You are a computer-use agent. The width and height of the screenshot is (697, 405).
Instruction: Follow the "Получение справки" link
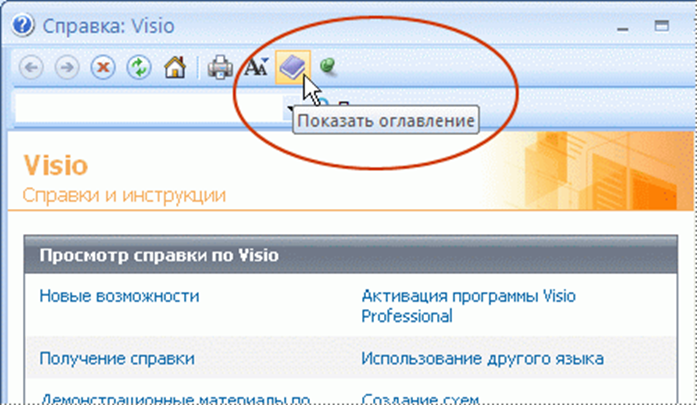click(117, 358)
